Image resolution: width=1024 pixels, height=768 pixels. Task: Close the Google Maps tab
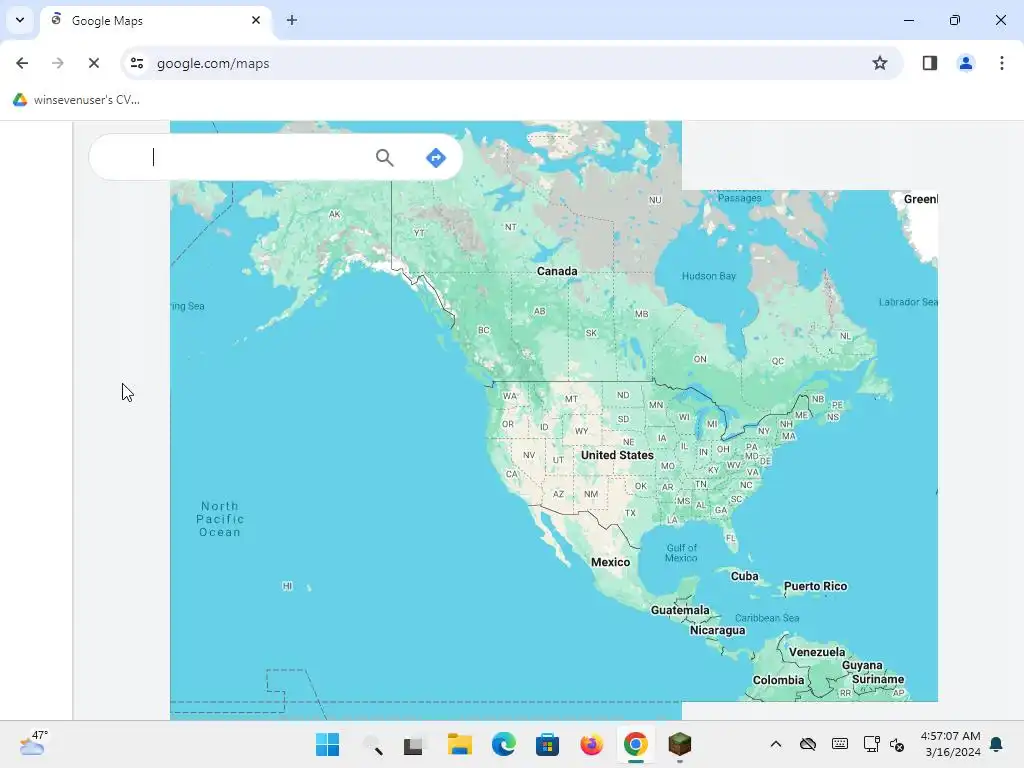(x=256, y=20)
